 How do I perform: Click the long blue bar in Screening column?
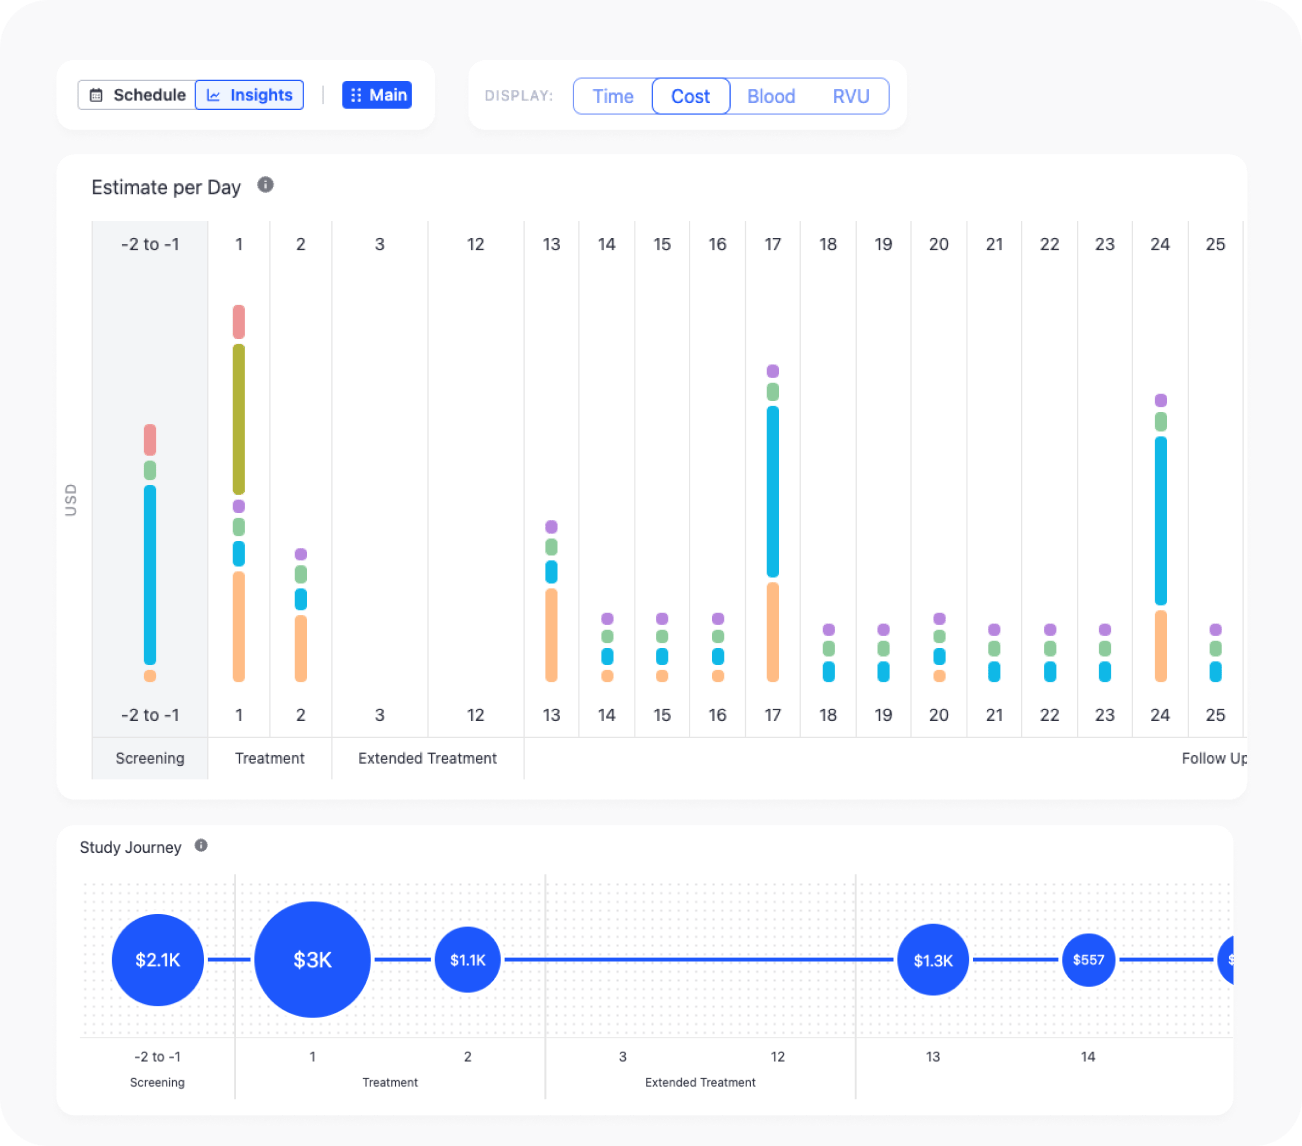[x=150, y=575]
